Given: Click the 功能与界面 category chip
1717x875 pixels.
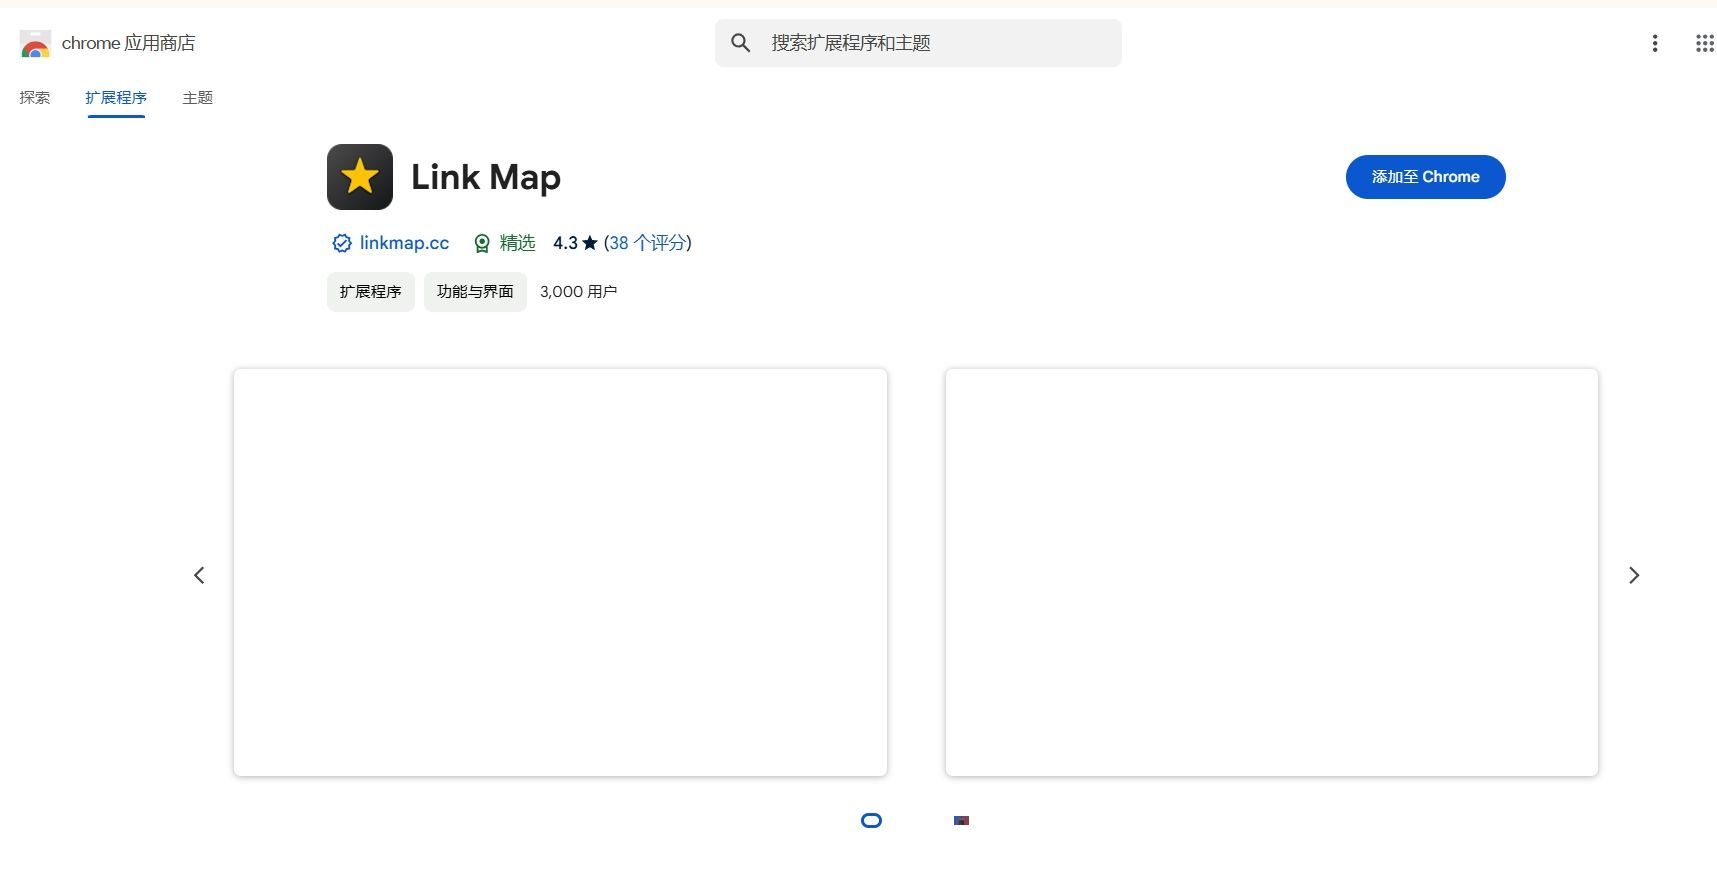Looking at the screenshot, I should click(x=475, y=292).
